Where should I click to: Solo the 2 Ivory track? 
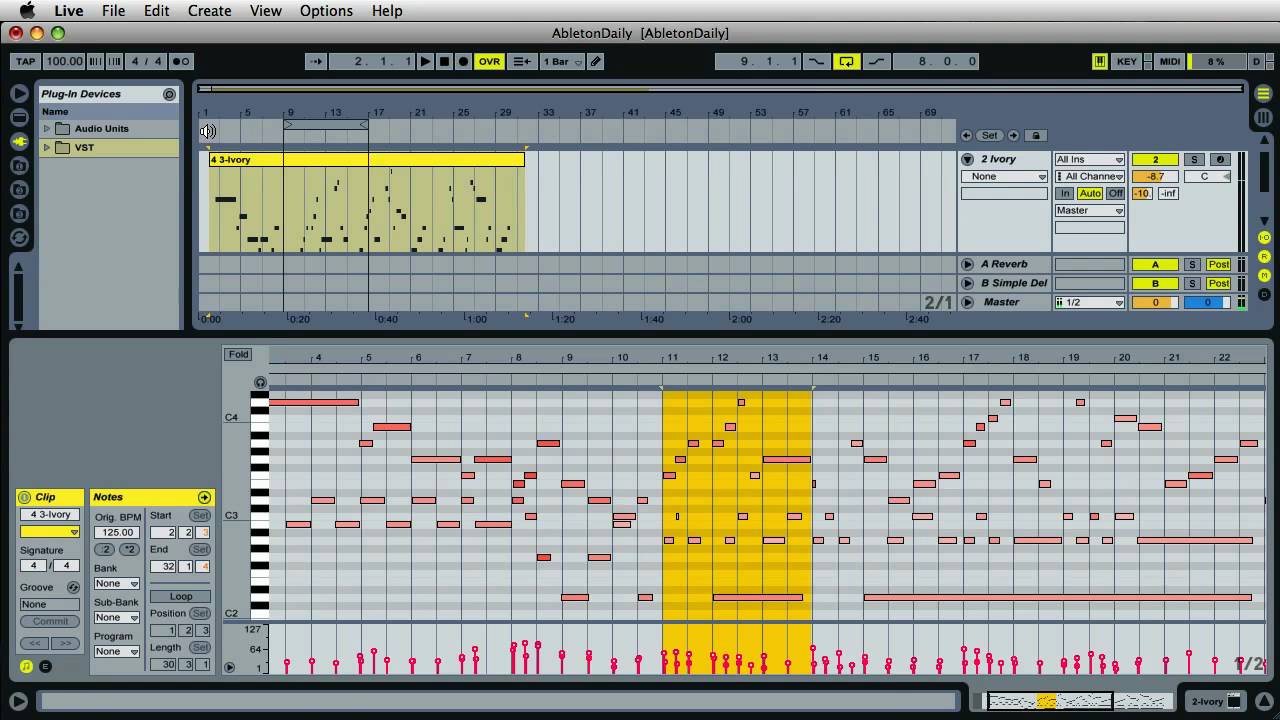coord(1193,159)
